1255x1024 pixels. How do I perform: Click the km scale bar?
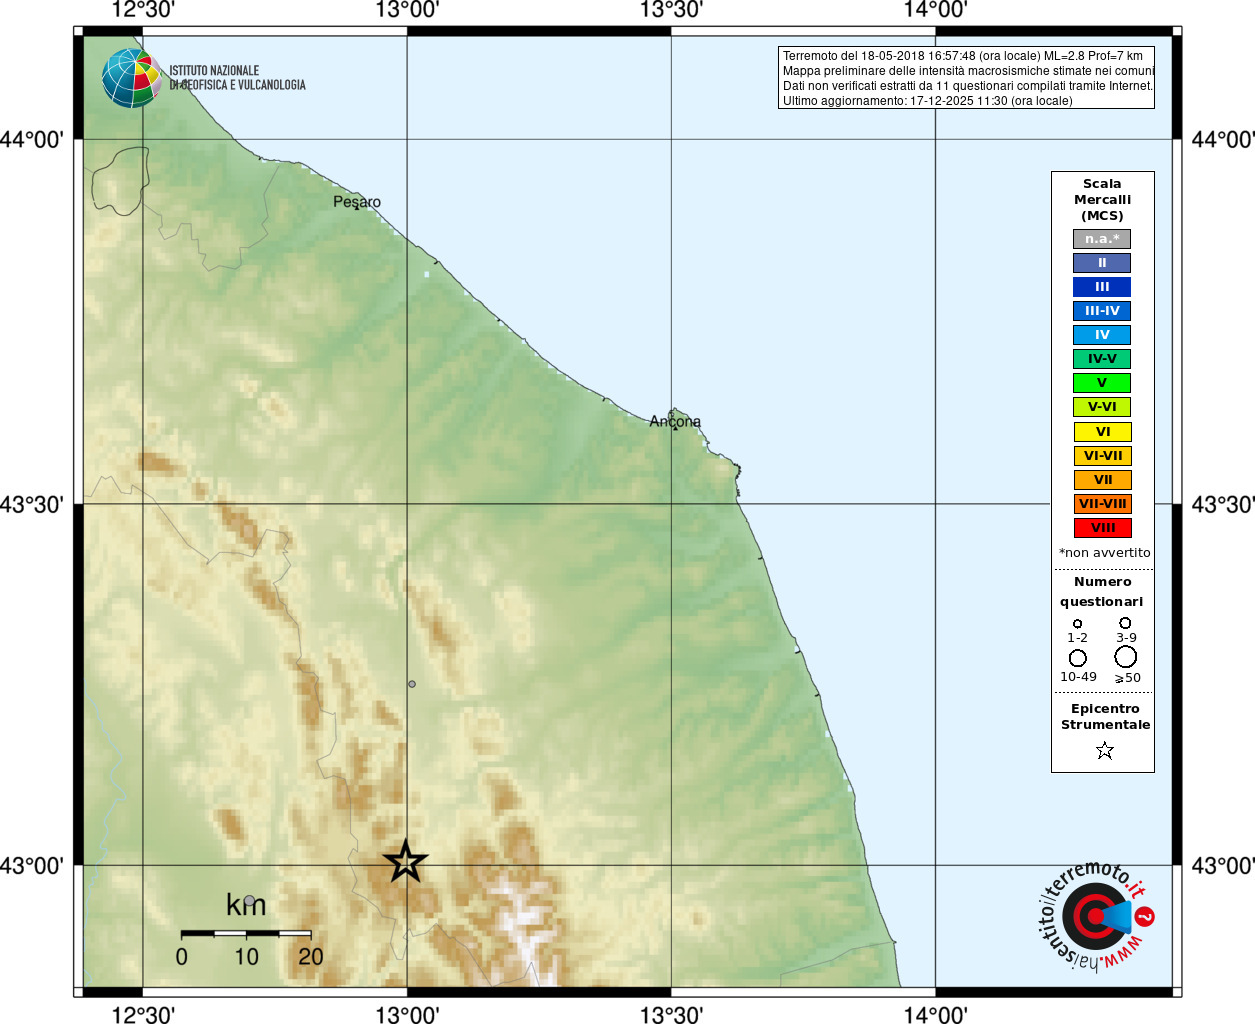tap(246, 934)
